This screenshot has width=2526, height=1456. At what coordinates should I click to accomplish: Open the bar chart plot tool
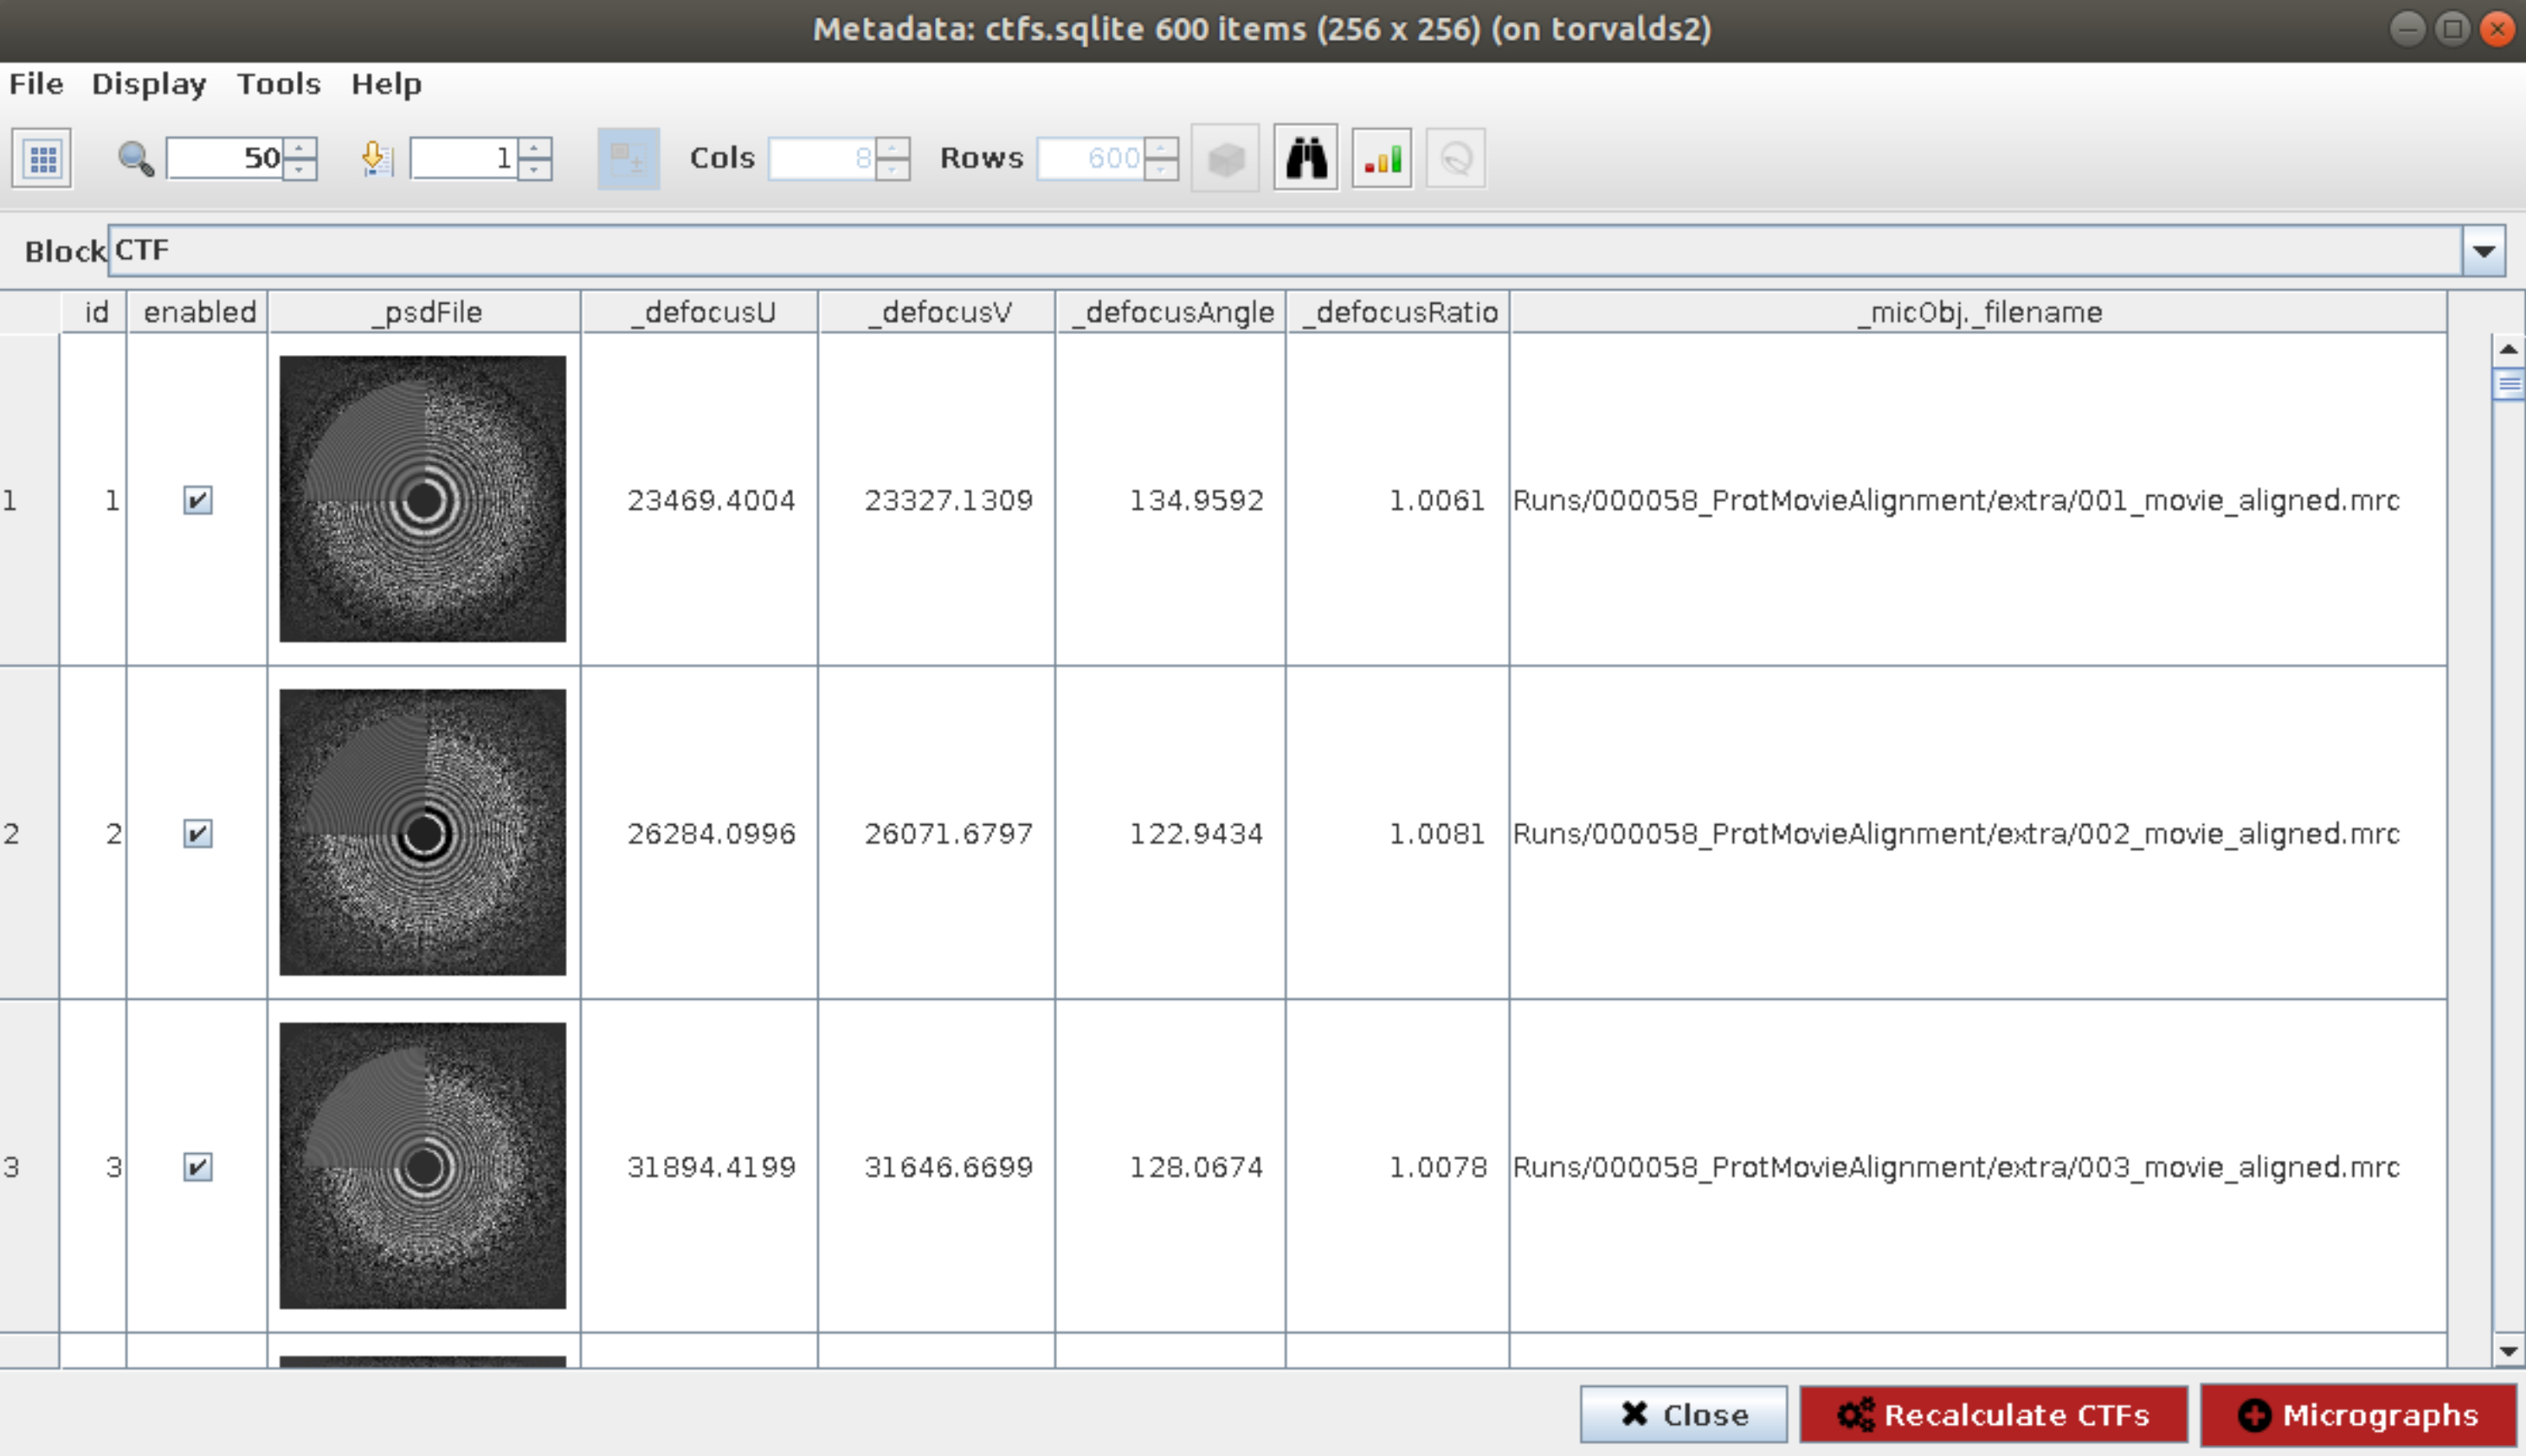1381,158
